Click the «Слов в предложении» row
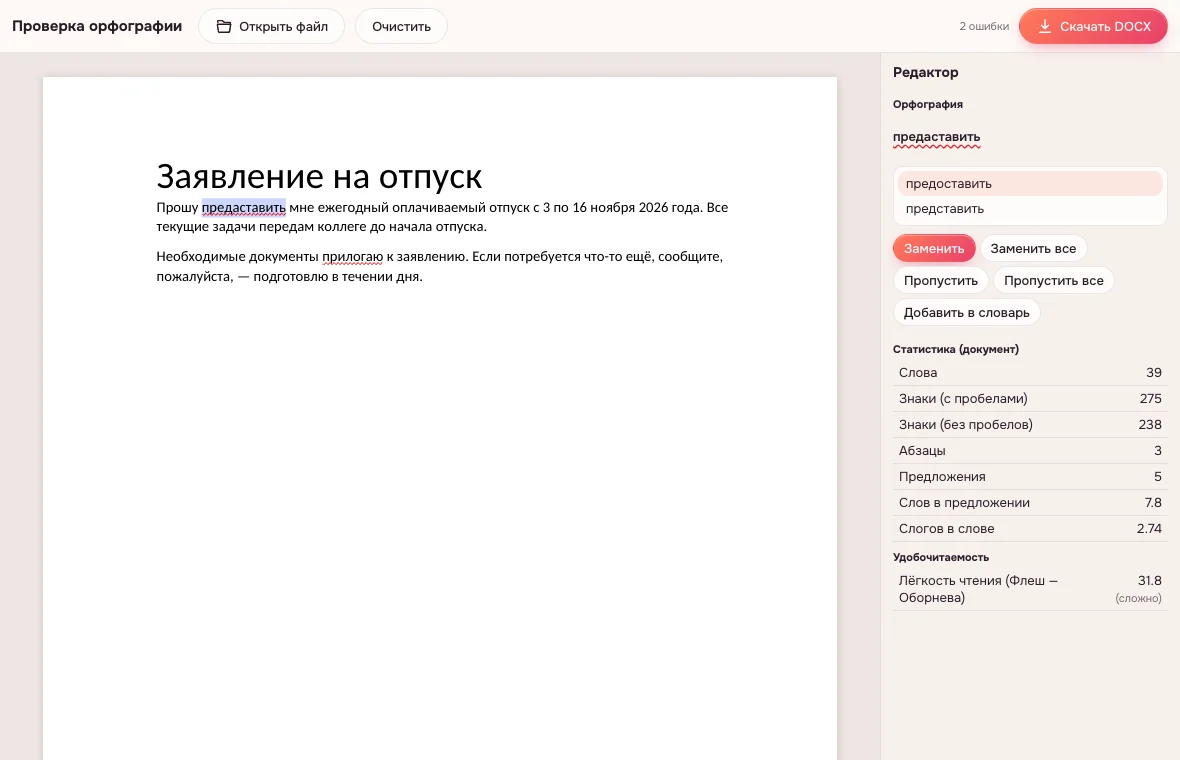The image size is (1180, 760). pos(1029,503)
